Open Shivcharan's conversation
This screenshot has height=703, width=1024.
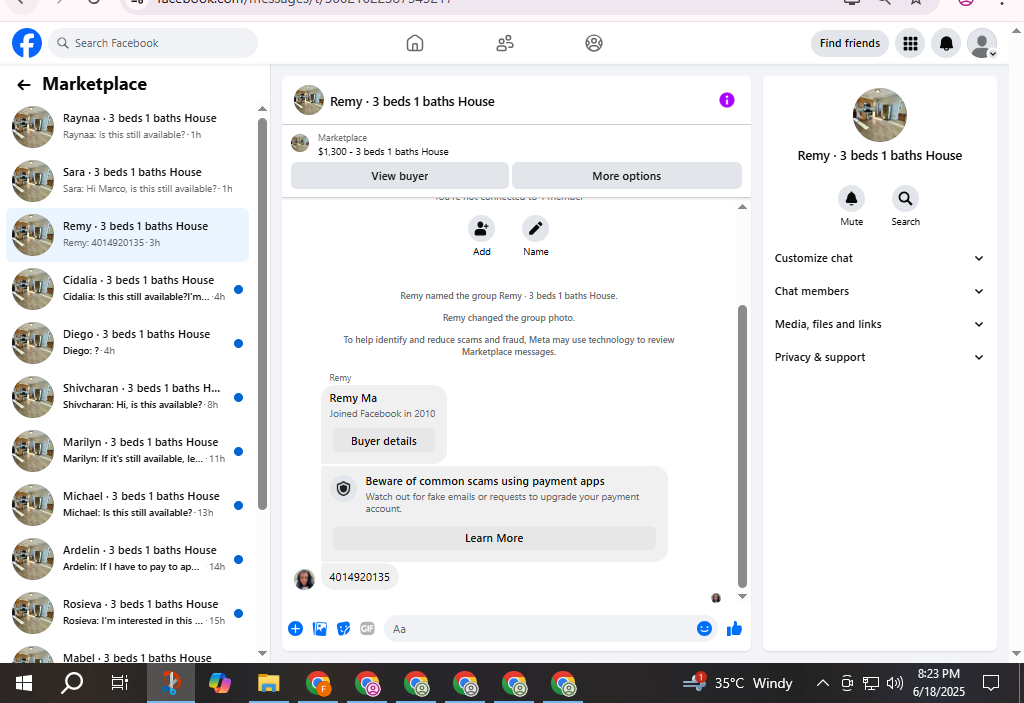pyautogui.click(x=128, y=397)
